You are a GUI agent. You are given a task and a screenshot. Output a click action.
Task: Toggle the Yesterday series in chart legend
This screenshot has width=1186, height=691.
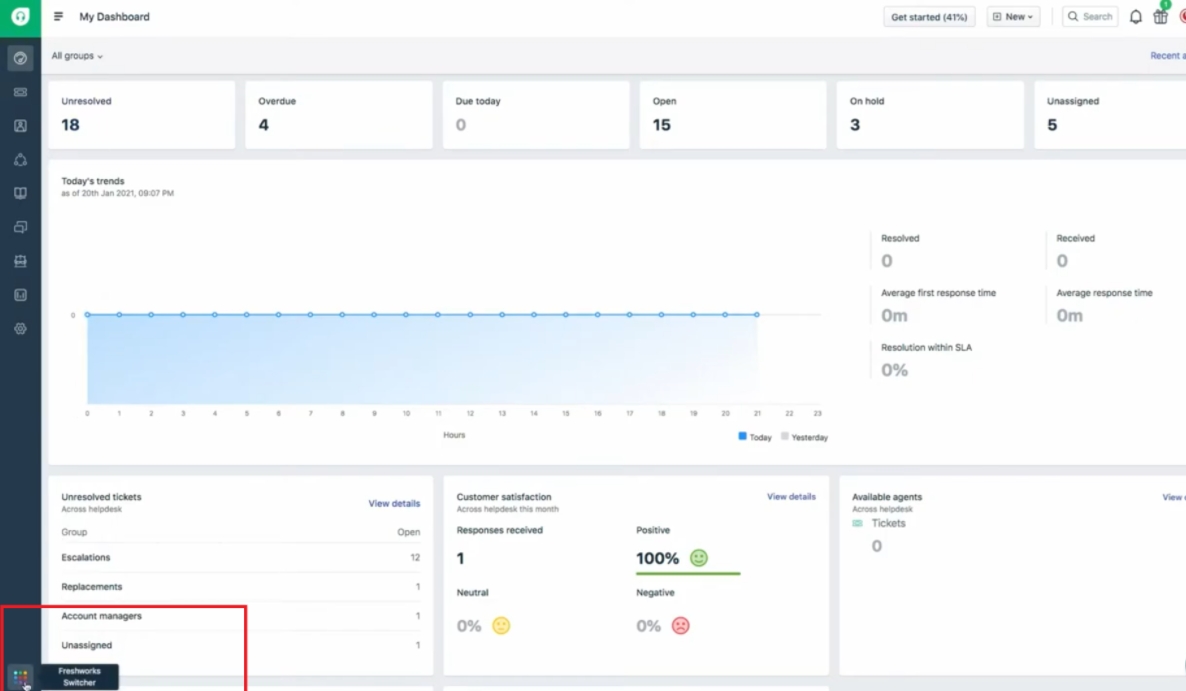point(804,437)
